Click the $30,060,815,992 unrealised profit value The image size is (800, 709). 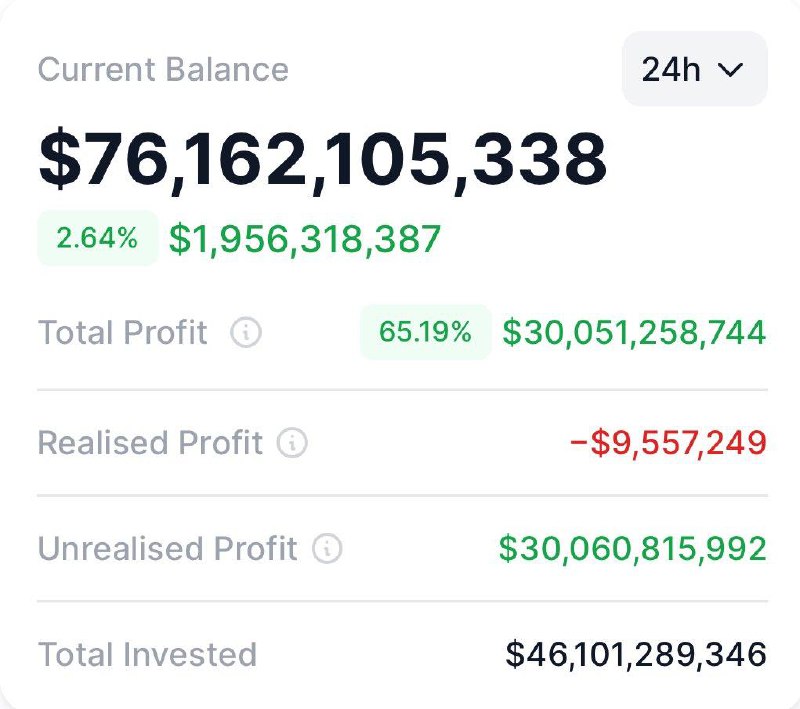pos(632,549)
